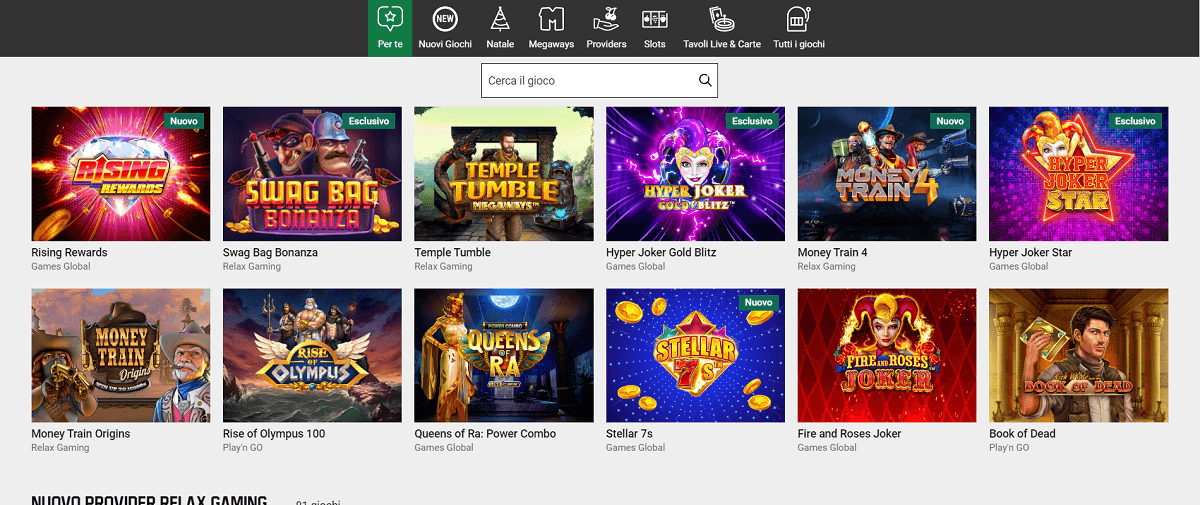Select the Tutti i giochi label

tap(798, 44)
